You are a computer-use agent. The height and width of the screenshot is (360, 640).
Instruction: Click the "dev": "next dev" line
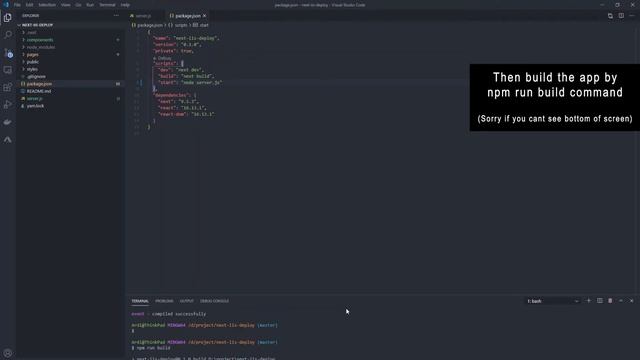(181, 70)
